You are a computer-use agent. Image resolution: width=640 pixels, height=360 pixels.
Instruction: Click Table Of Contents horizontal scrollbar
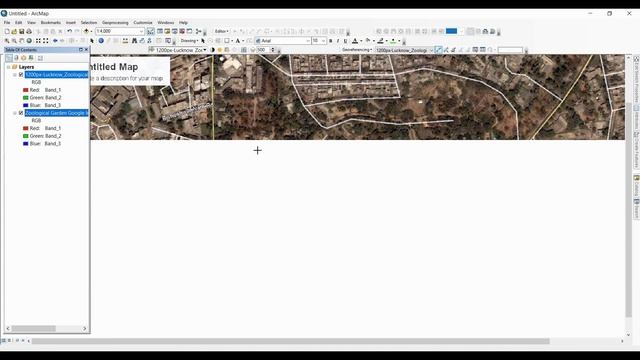coord(33,329)
